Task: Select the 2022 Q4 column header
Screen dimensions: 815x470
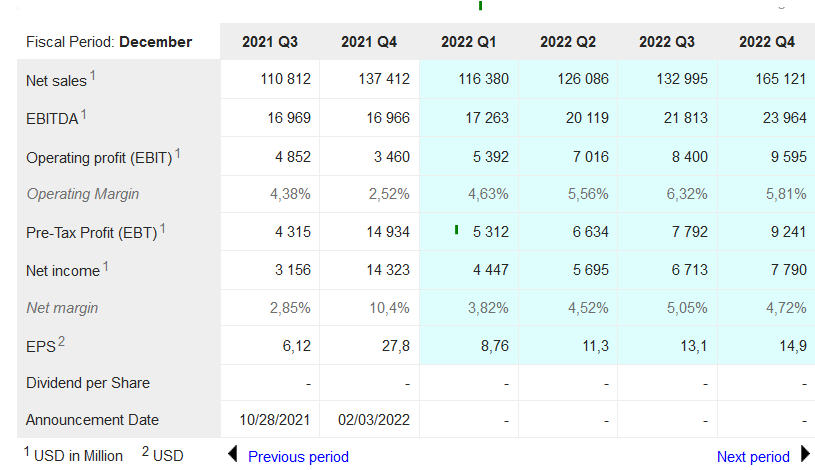Action: 767,42
